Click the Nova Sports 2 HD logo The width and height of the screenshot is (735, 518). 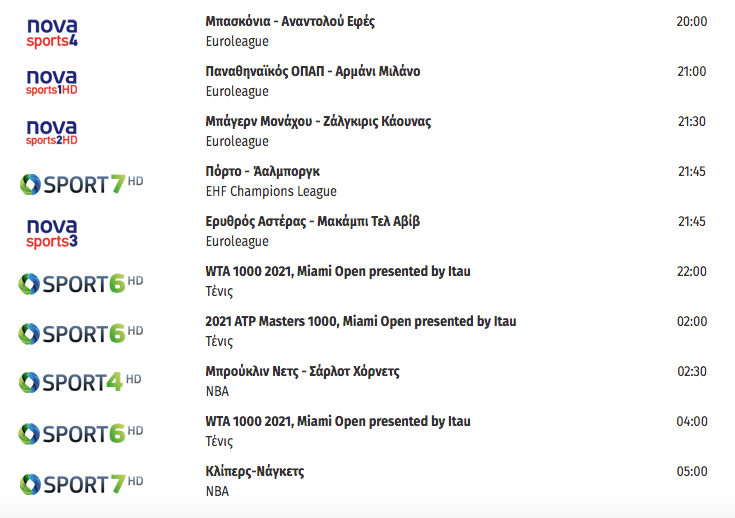click(x=52, y=133)
